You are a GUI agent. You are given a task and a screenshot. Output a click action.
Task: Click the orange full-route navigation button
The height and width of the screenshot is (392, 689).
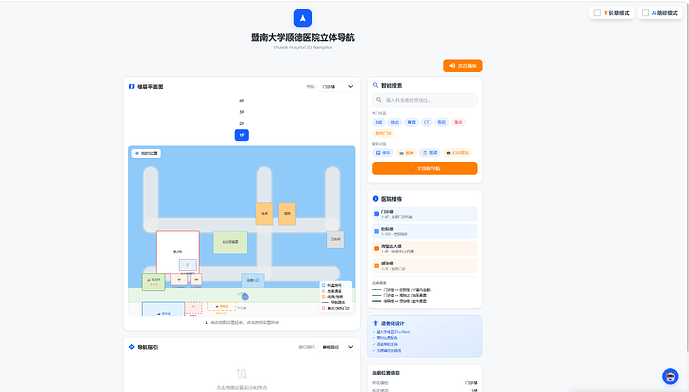tap(424, 168)
